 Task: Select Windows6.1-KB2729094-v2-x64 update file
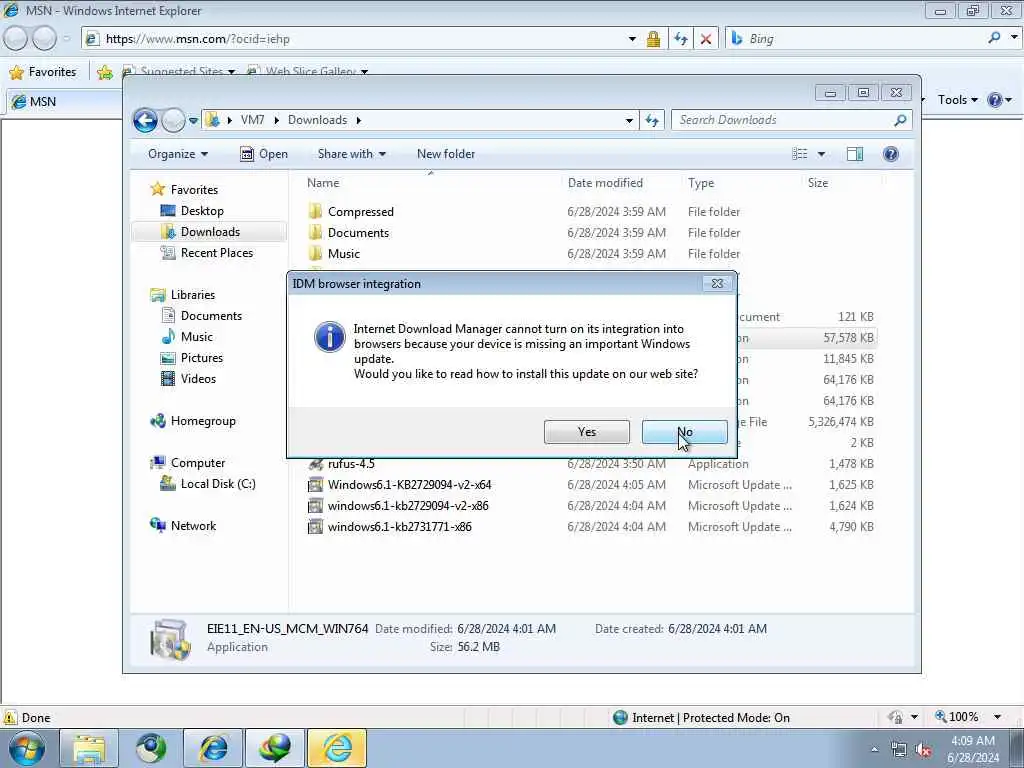pos(409,485)
